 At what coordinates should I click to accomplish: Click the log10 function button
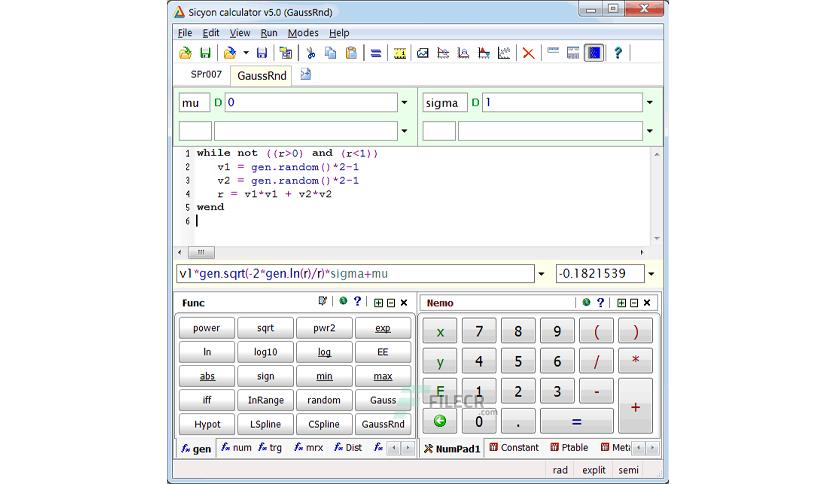tap(266, 352)
